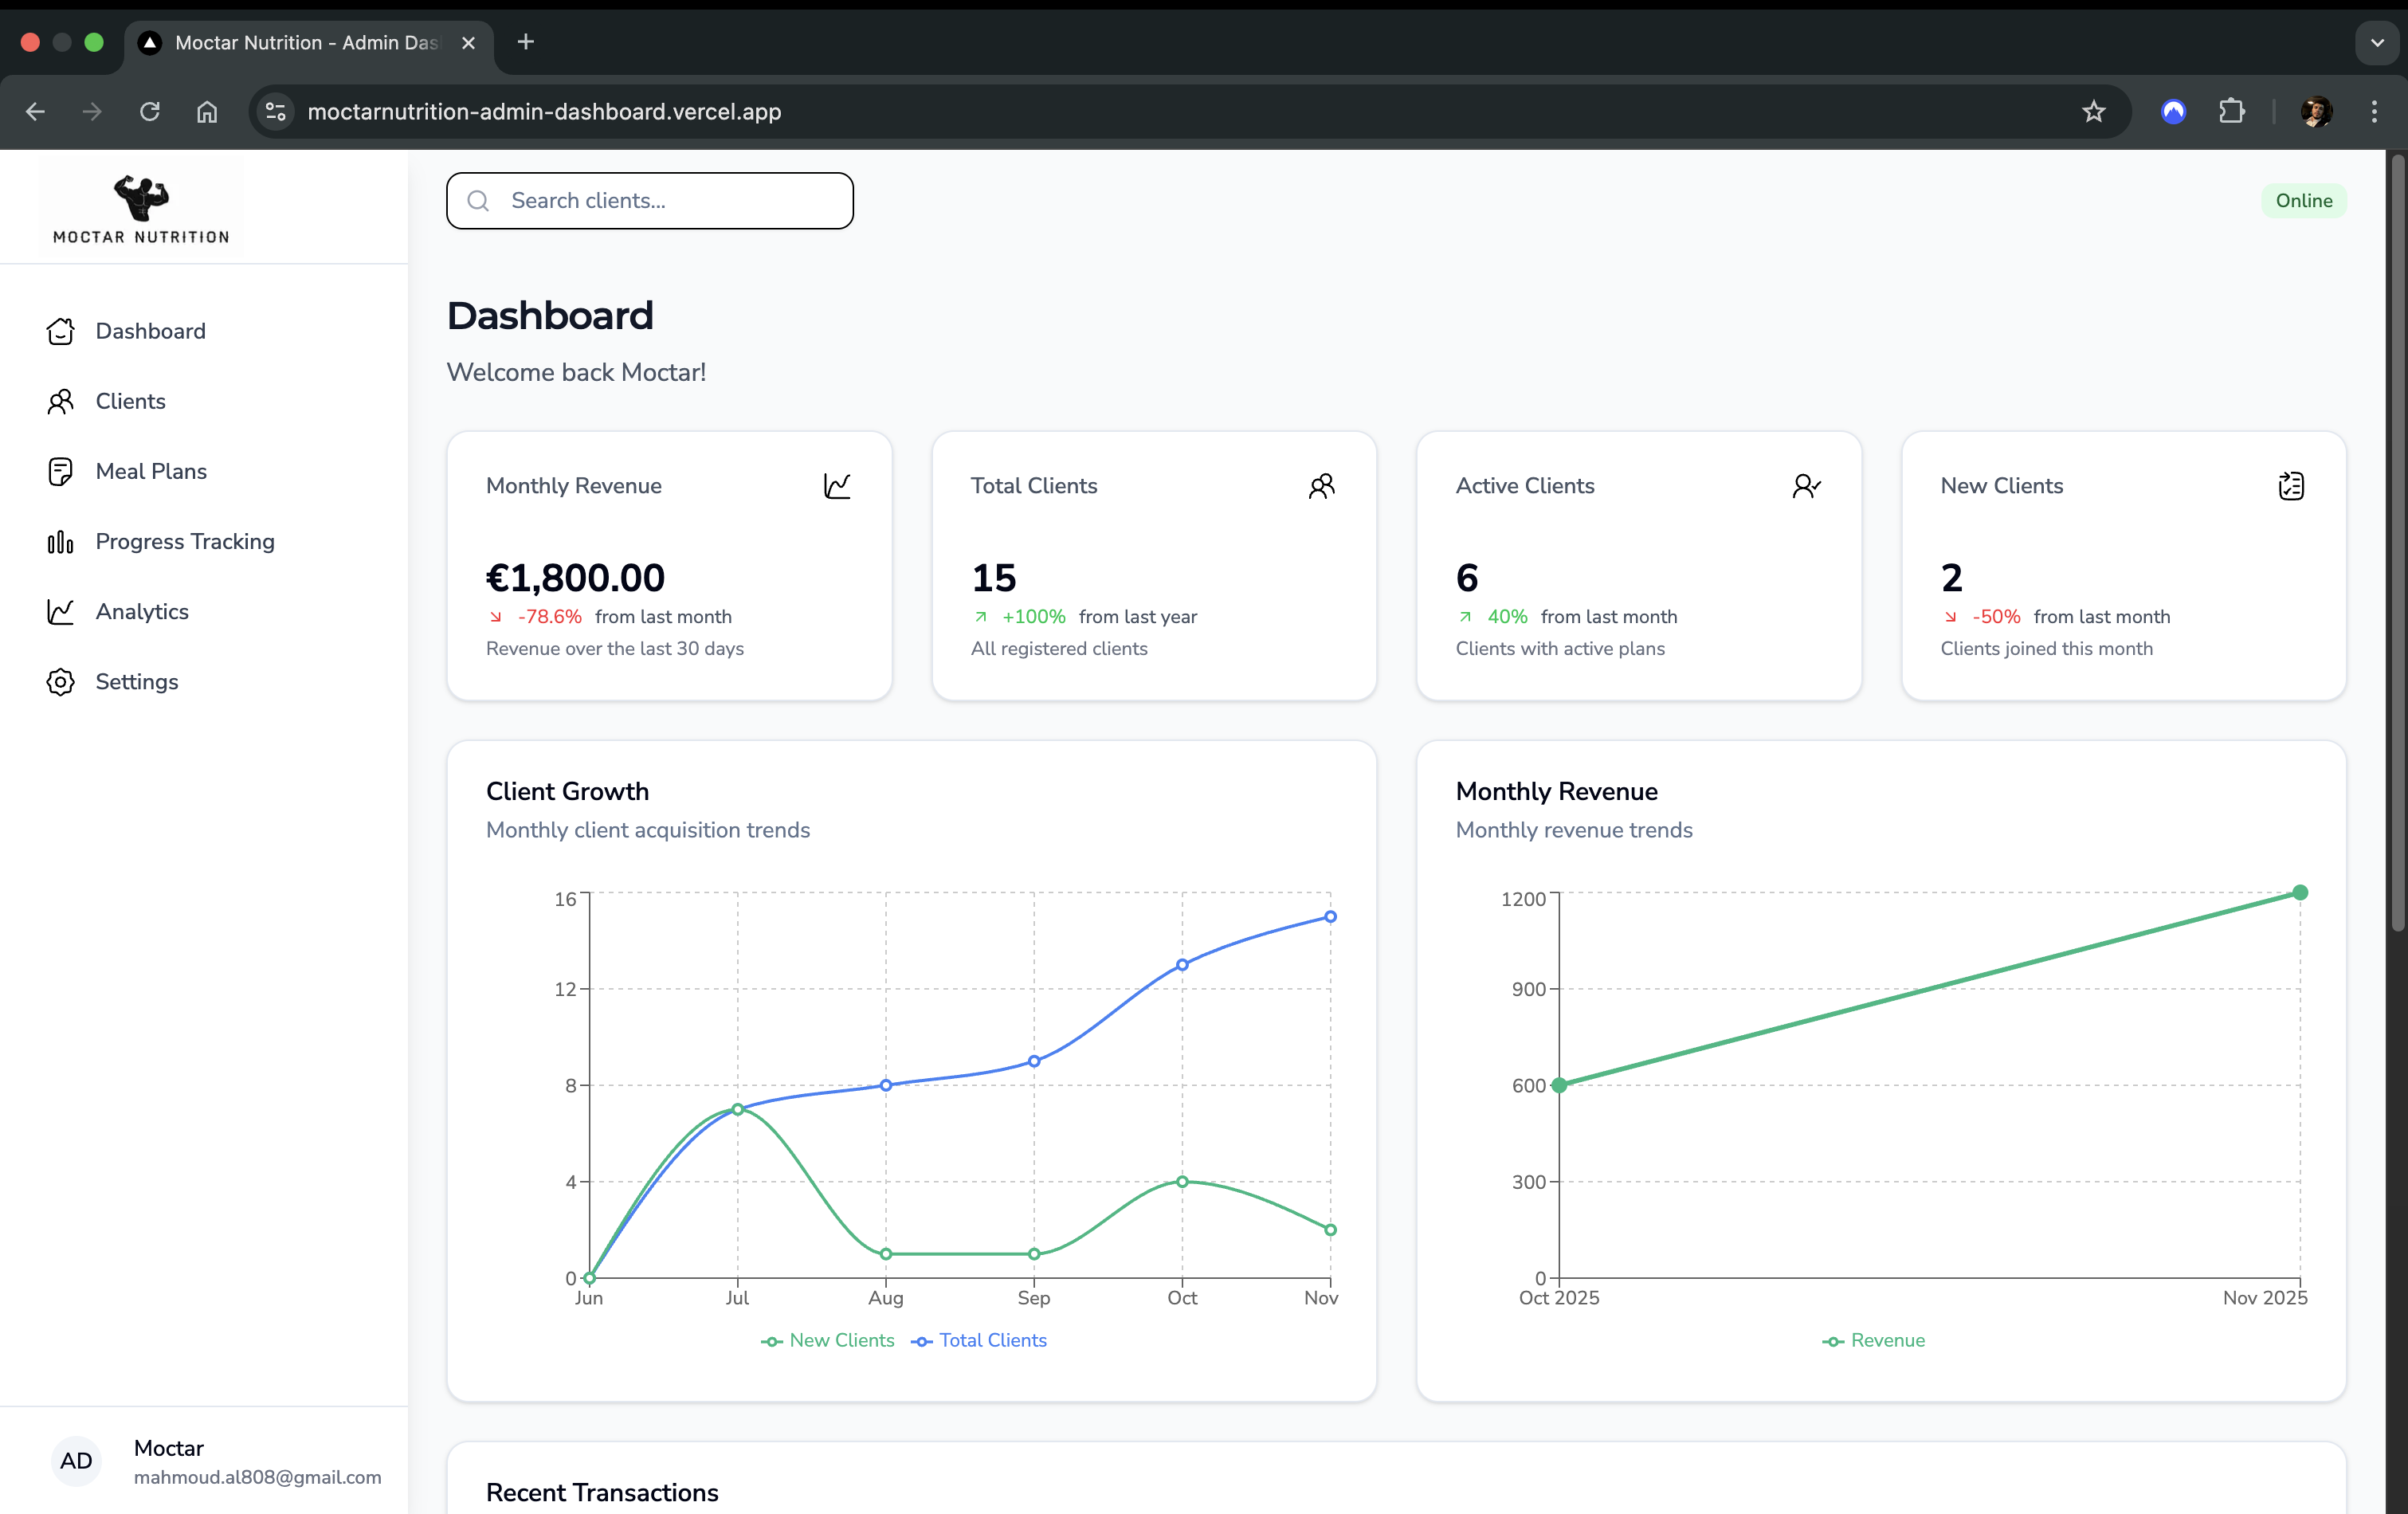Switch to the Dashboard menu item
2408x1514 pixels.
pos(151,331)
